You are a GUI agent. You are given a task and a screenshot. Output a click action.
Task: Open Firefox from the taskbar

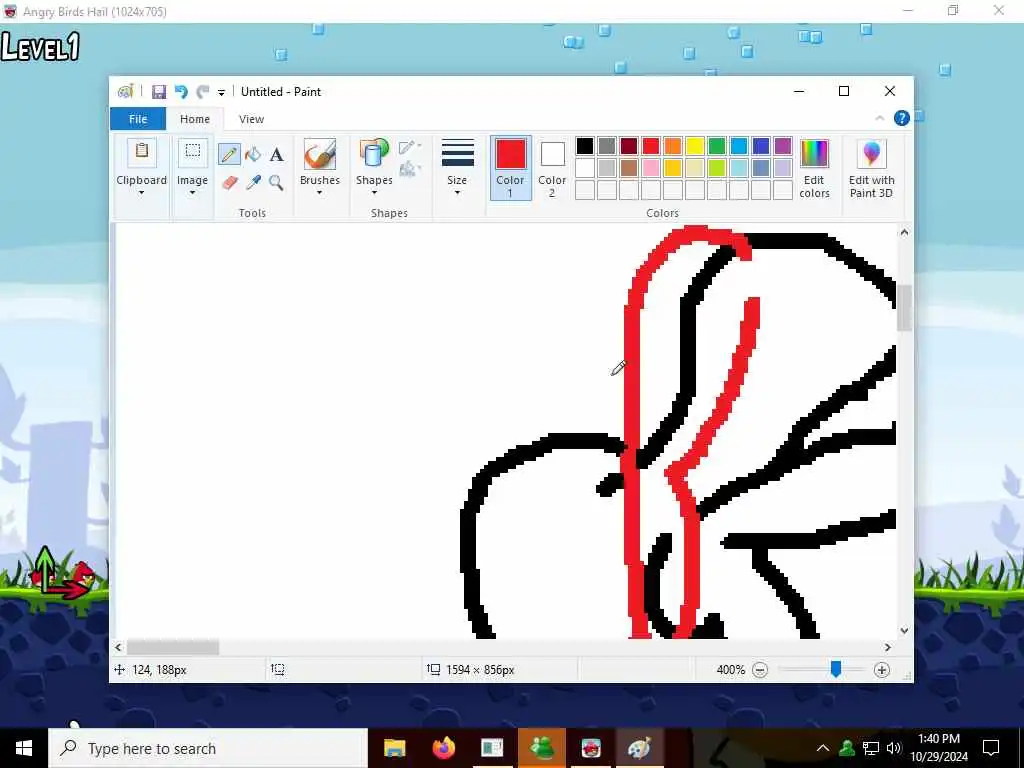click(444, 748)
